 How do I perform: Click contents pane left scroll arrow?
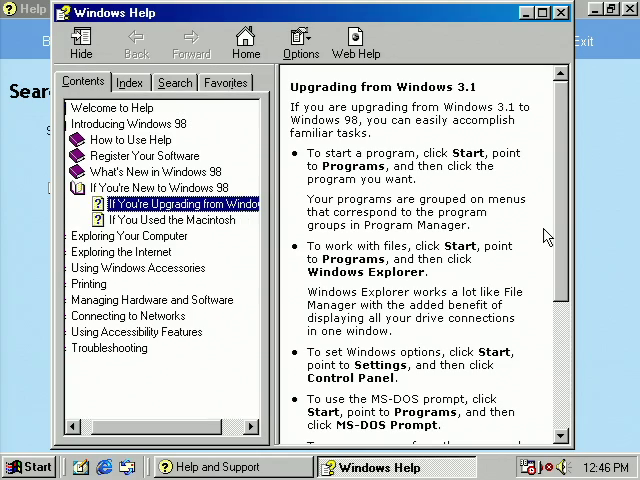(73, 427)
